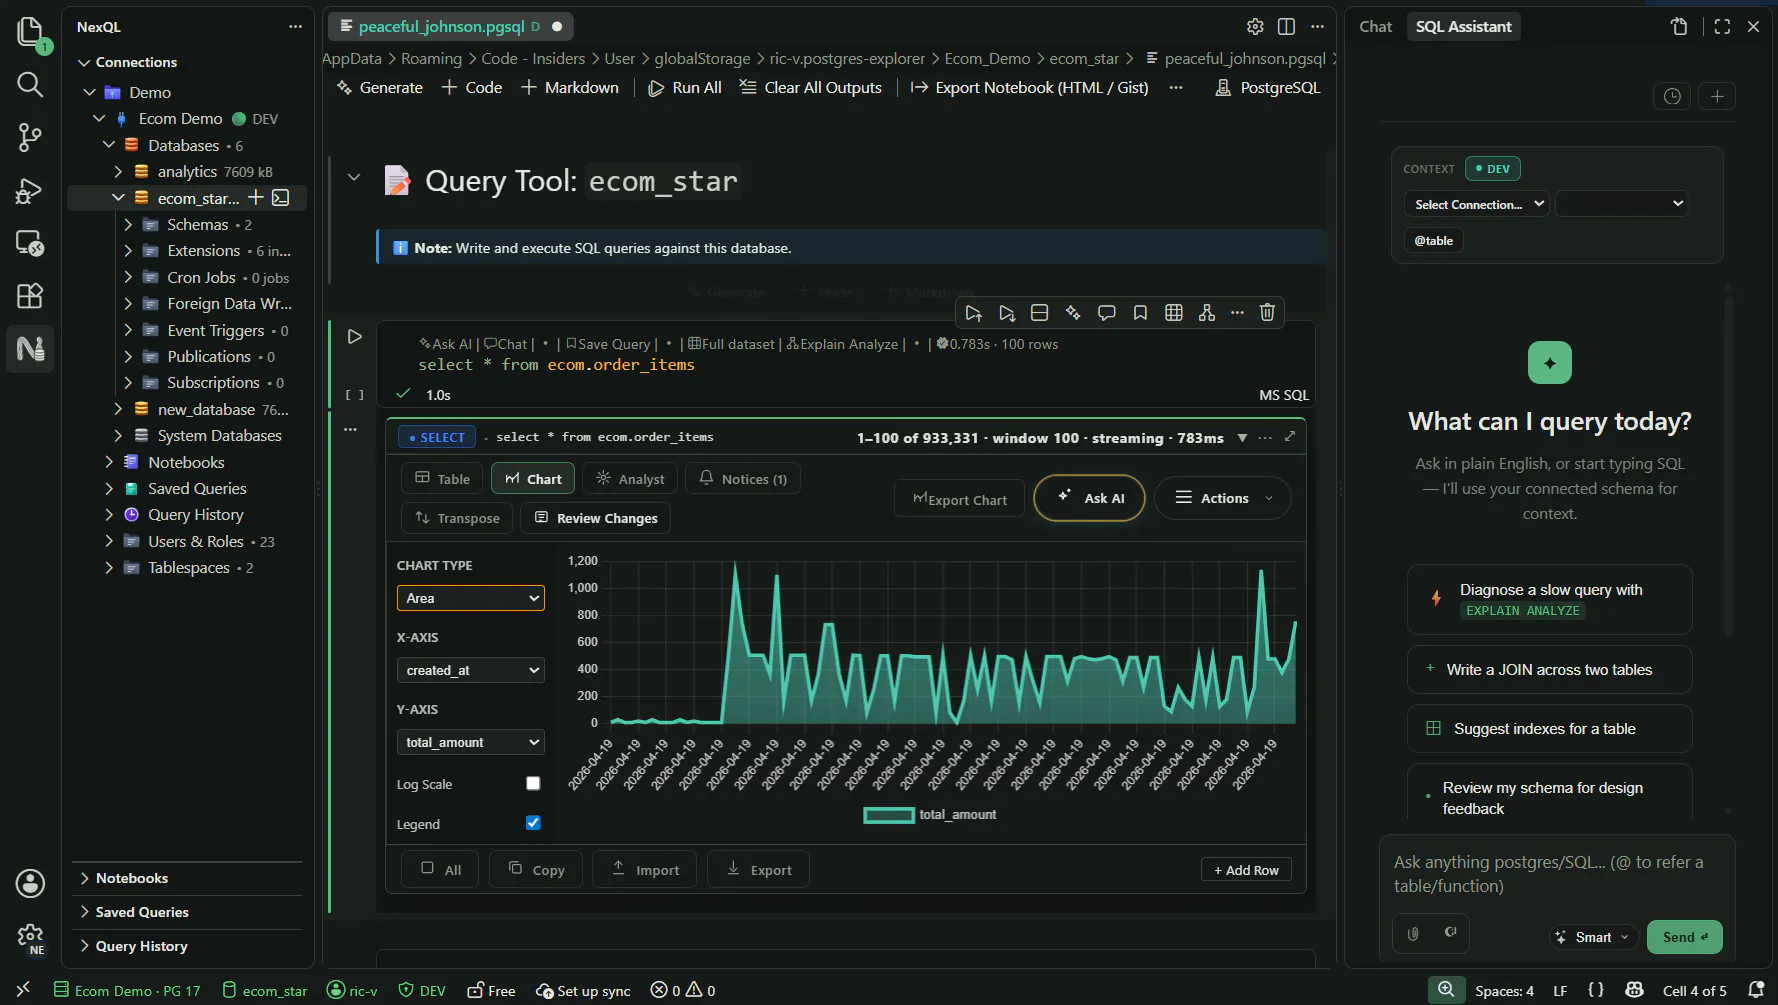Image resolution: width=1778 pixels, height=1005 pixels.
Task: Click 'Suggest indexes for a table' suggestion
Action: point(1549,729)
